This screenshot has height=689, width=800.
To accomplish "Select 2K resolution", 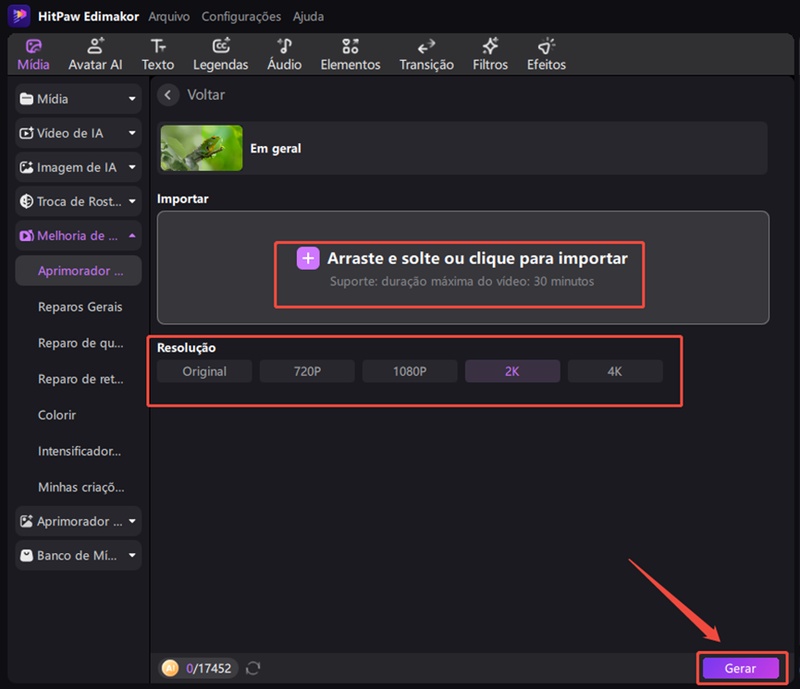I will tap(512, 371).
